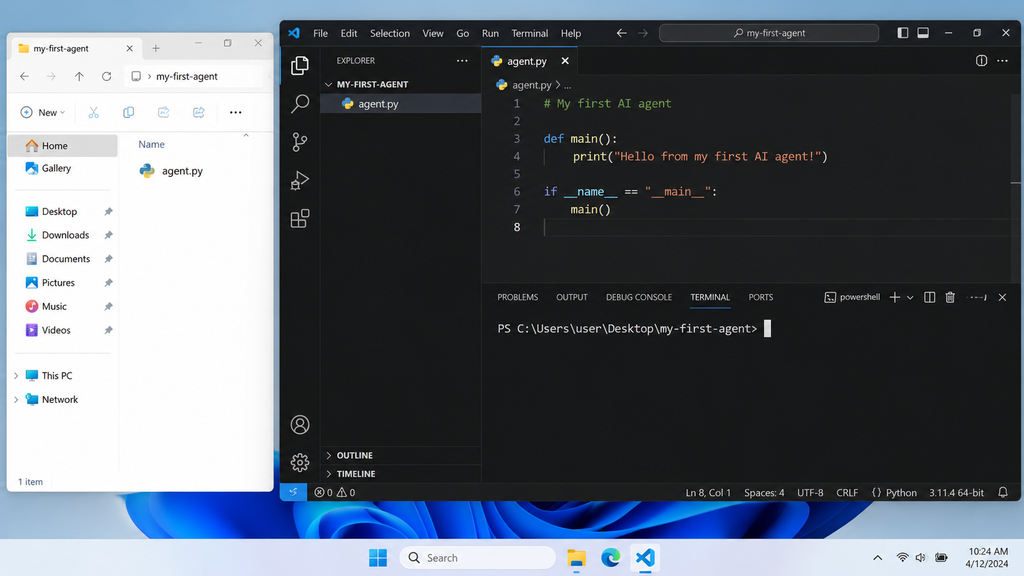Switch to the OUTPUT panel tab
The width and height of the screenshot is (1024, 576).
tap(572, 297)
